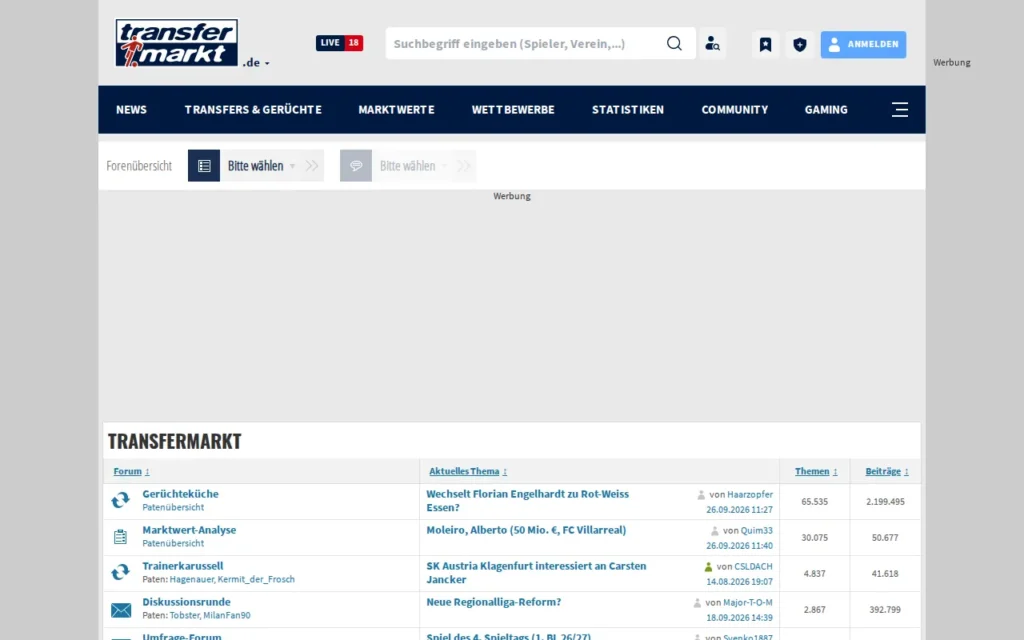Click the 2.199.495 Beiträge value
The height and width of the screenshot is (640, 1024).
(x=885, y=502)
